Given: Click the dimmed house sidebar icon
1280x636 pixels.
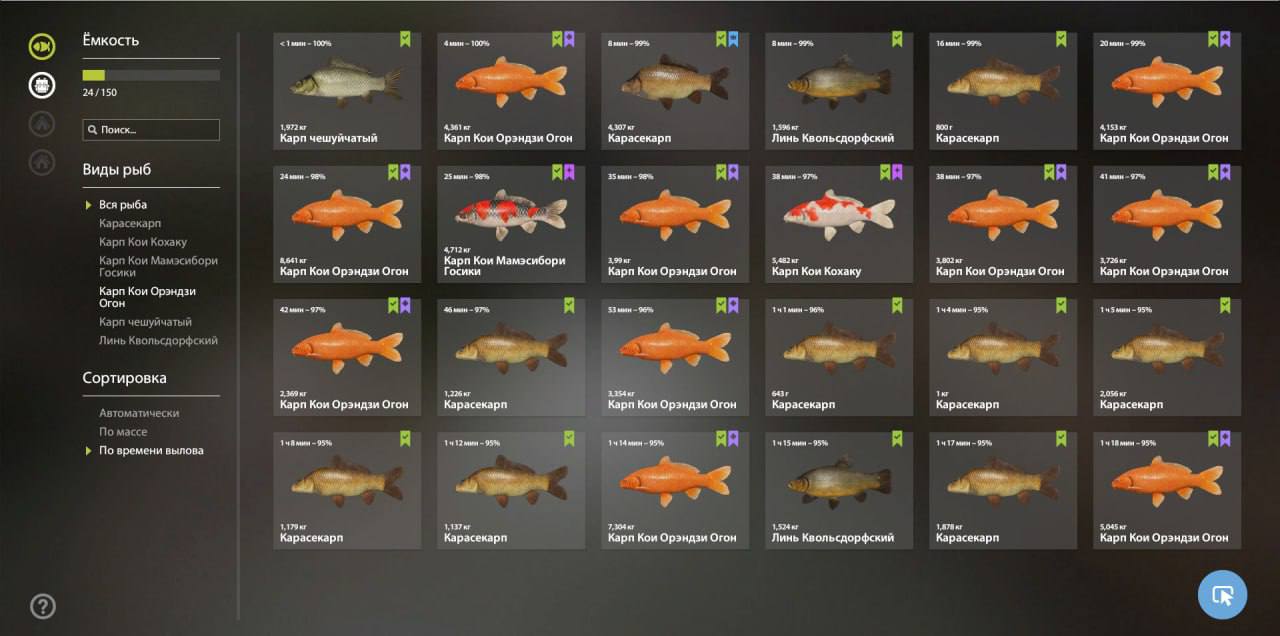Looking at the screenshot, I should click(42, 162).
